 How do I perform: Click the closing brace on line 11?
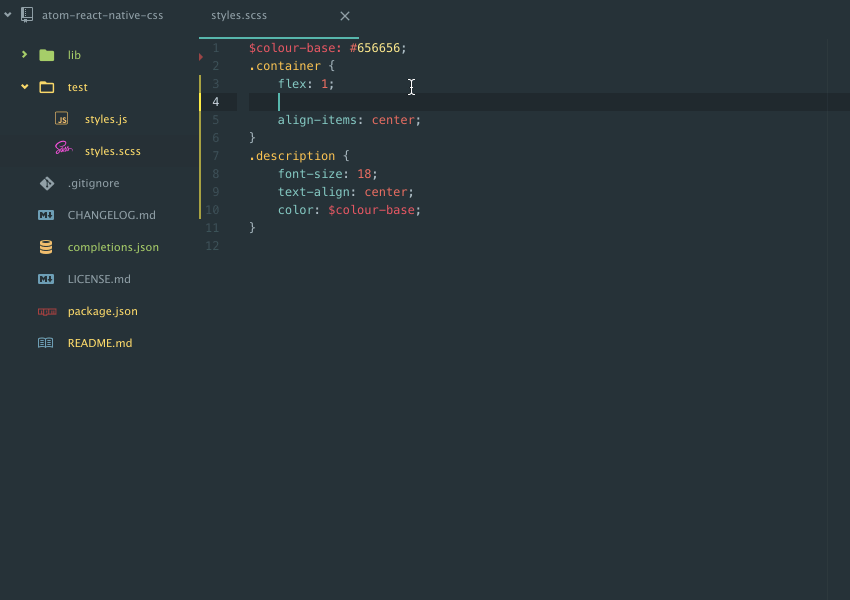[252, 228]
